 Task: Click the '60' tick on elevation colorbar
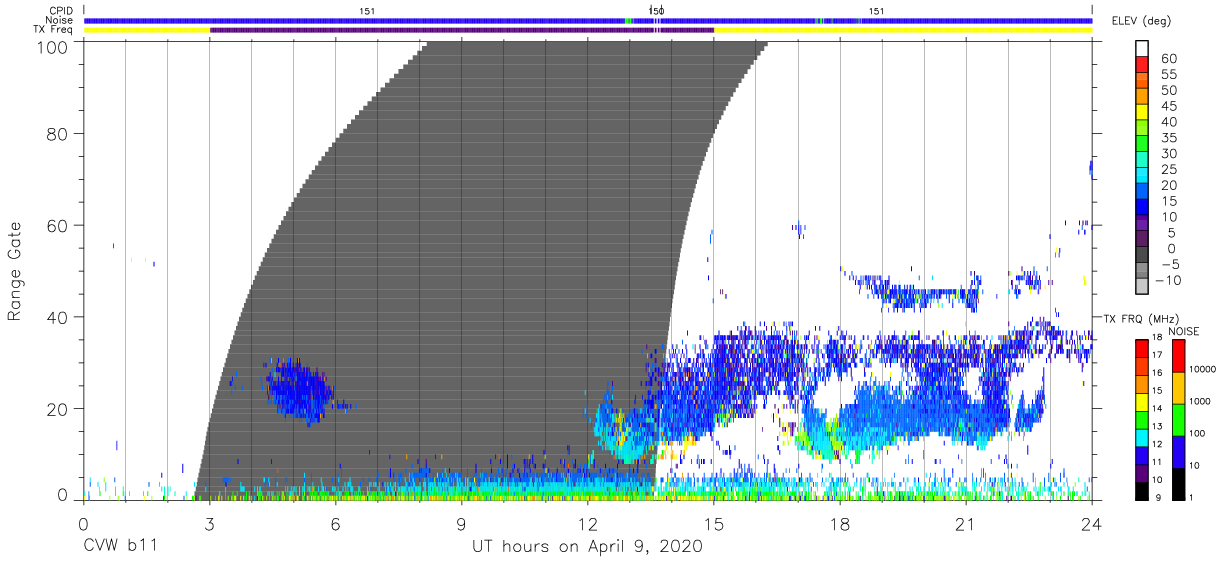click(x=1168, y=58)
